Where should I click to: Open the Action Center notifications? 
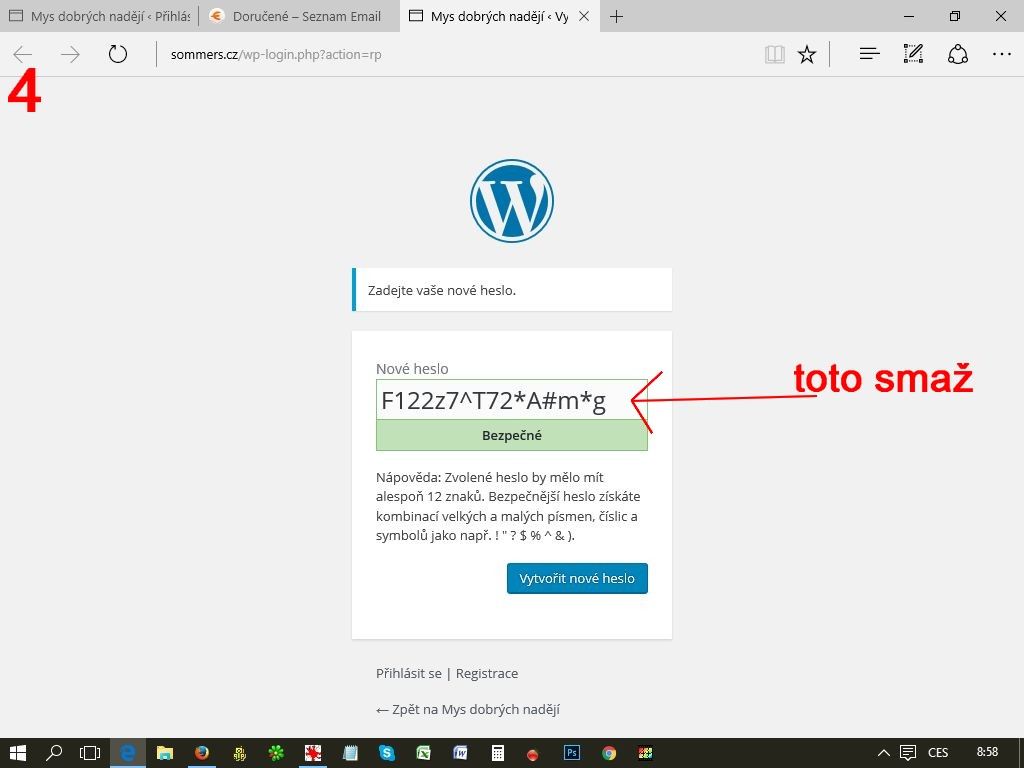tap(908, 753)
